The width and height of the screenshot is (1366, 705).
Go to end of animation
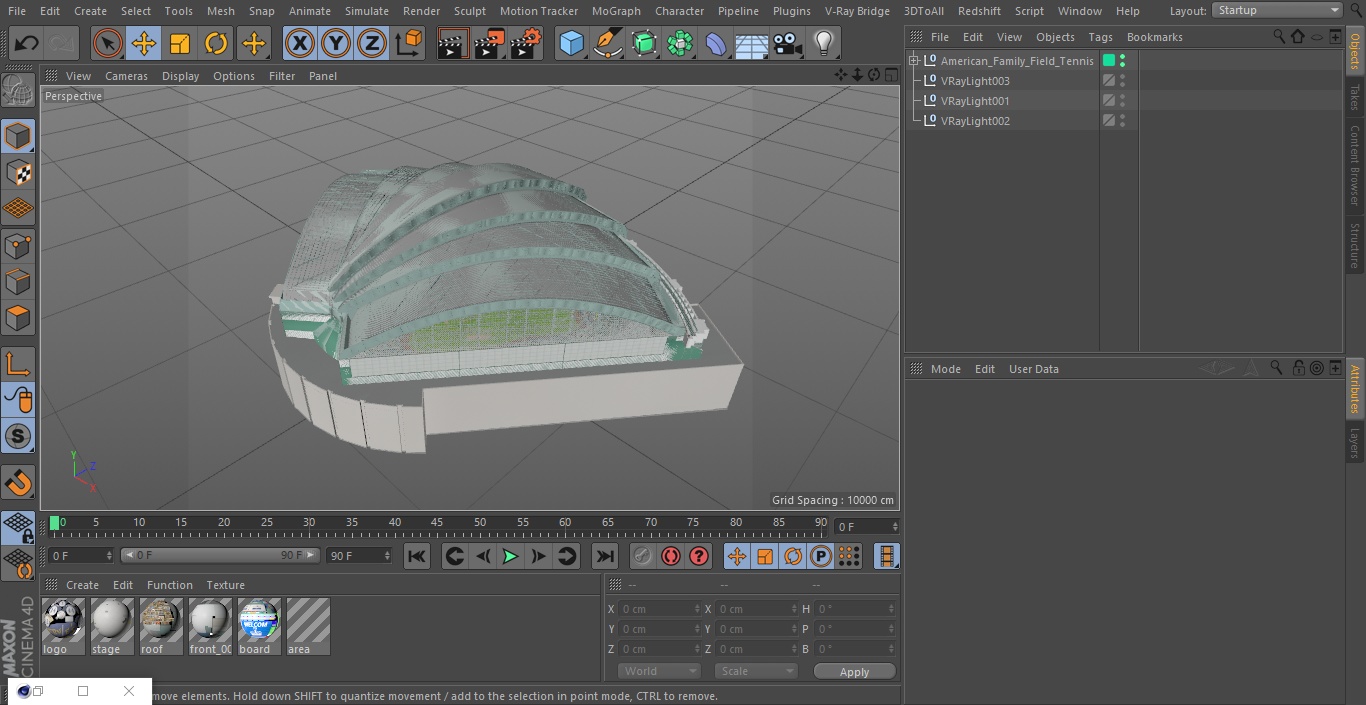tap(605, 556)
